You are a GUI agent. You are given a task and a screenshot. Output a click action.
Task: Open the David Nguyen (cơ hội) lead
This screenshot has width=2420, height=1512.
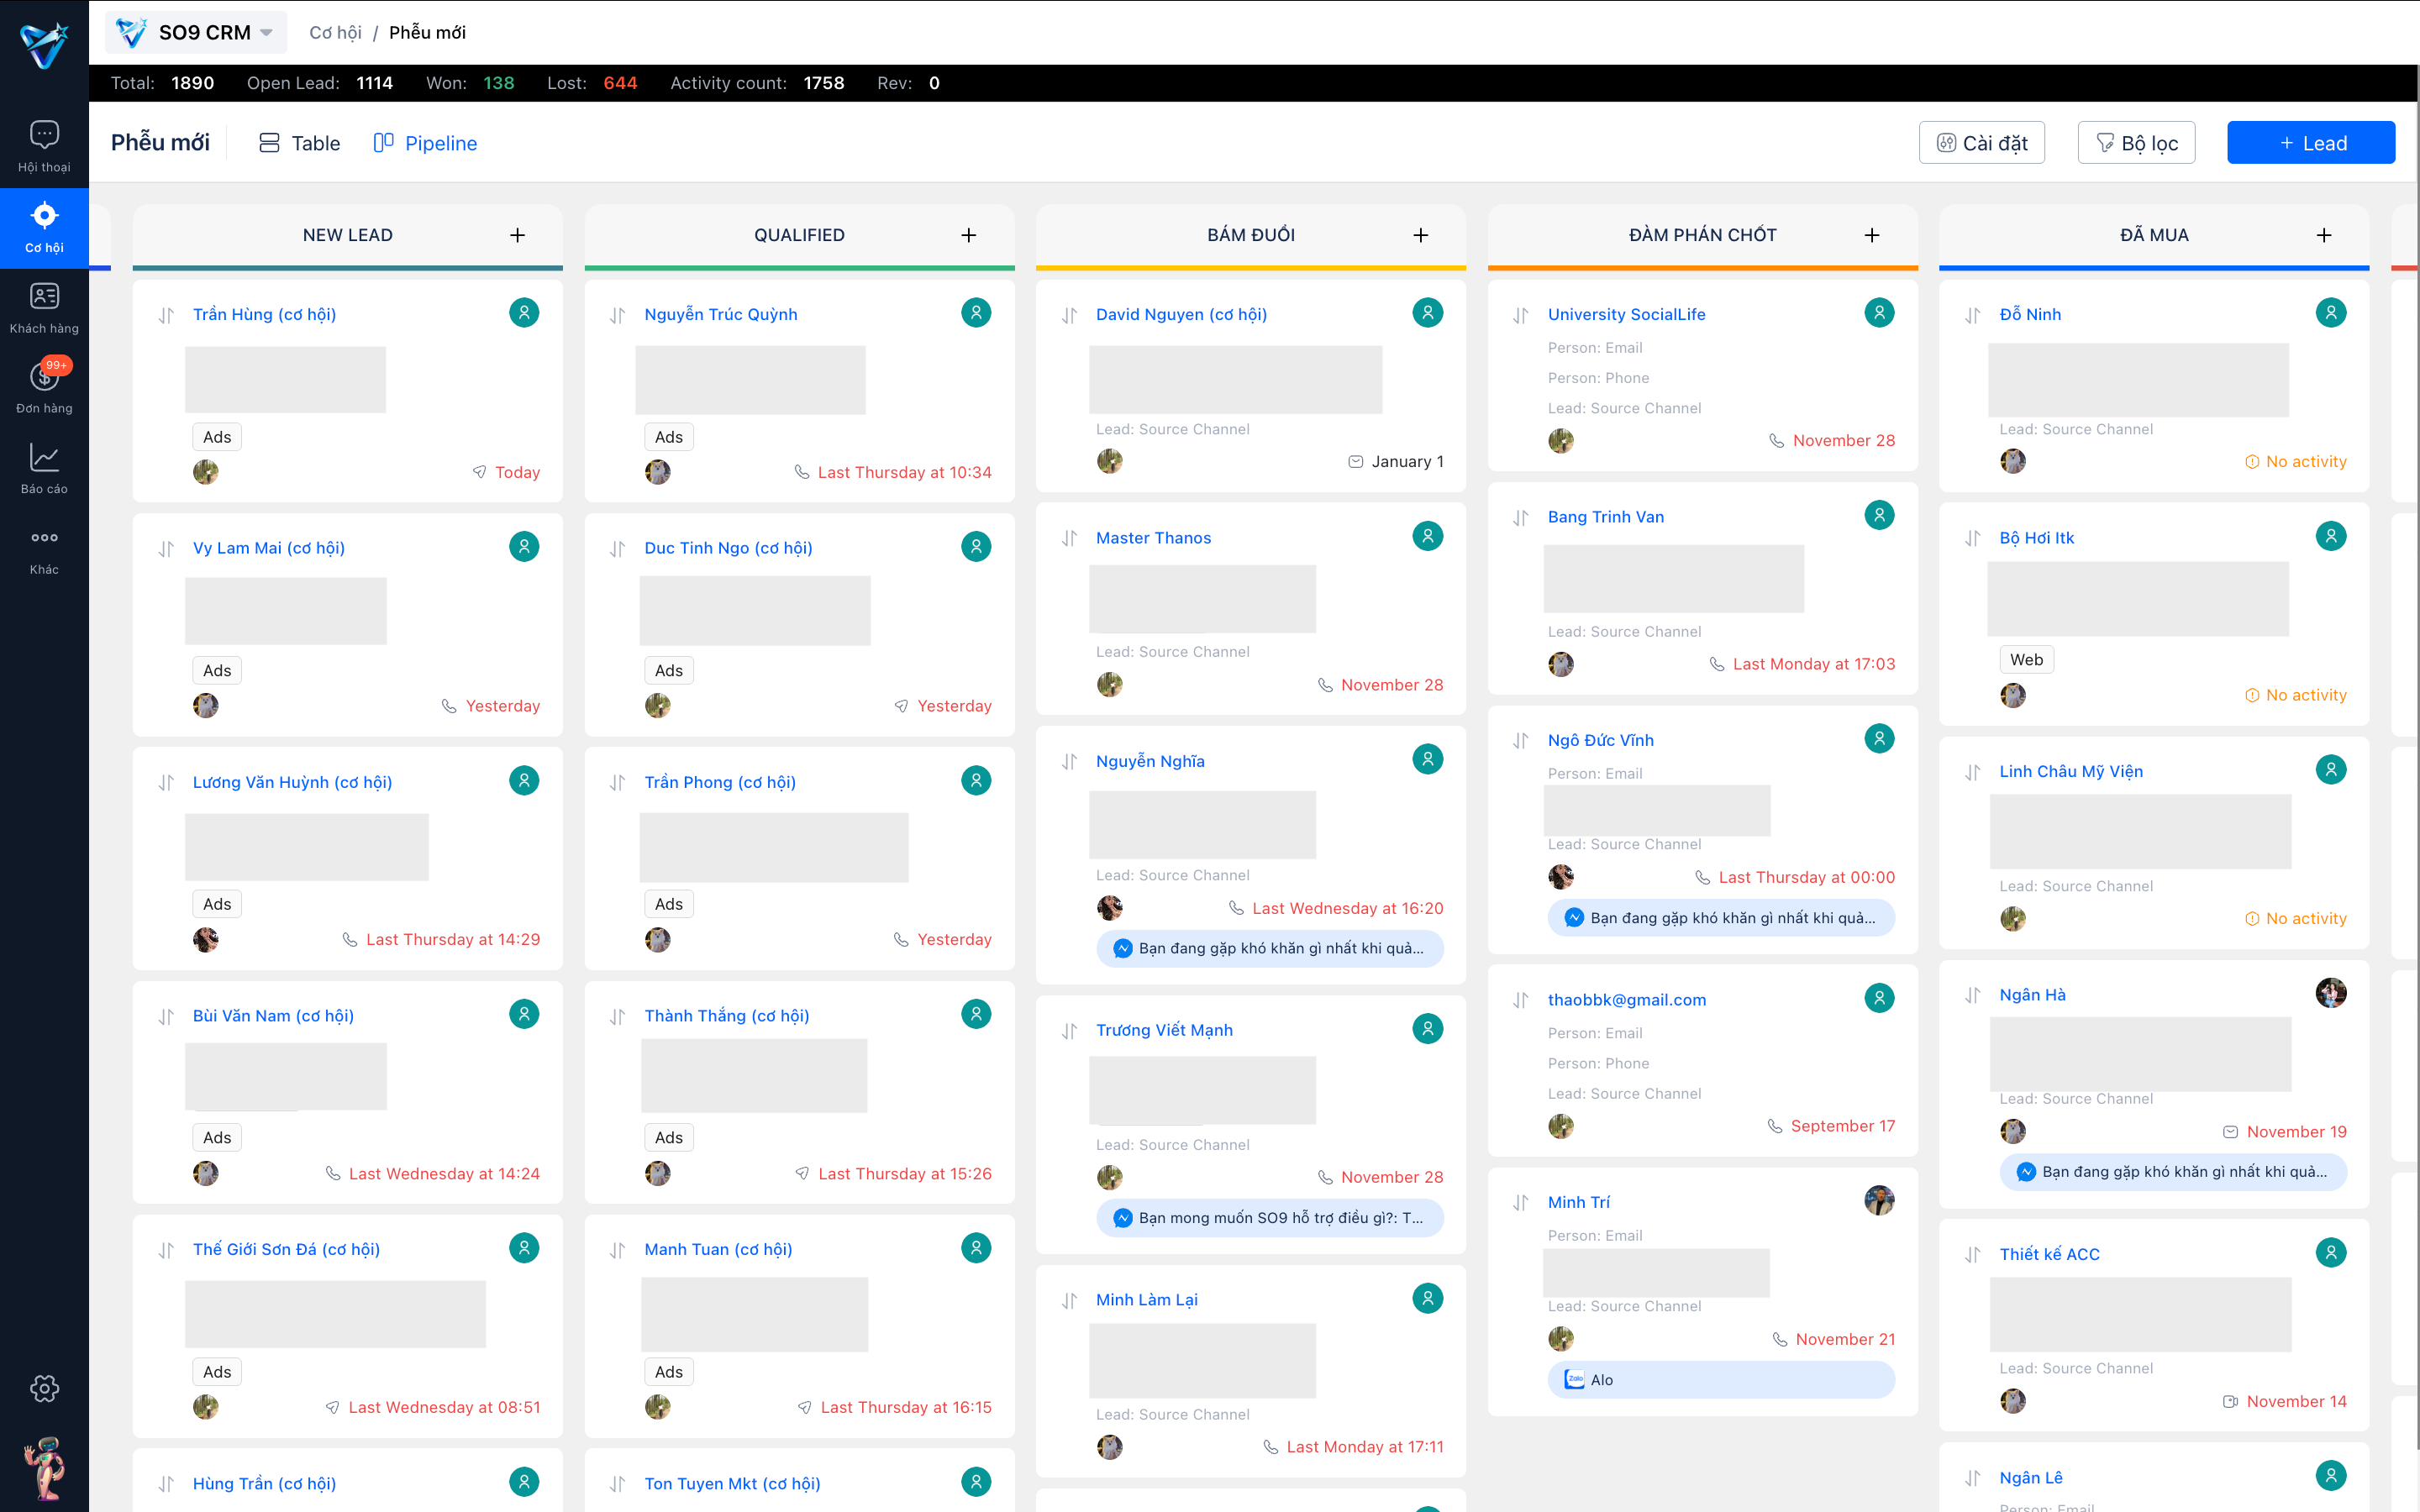pyautogui.click(x=1181, y=314)
